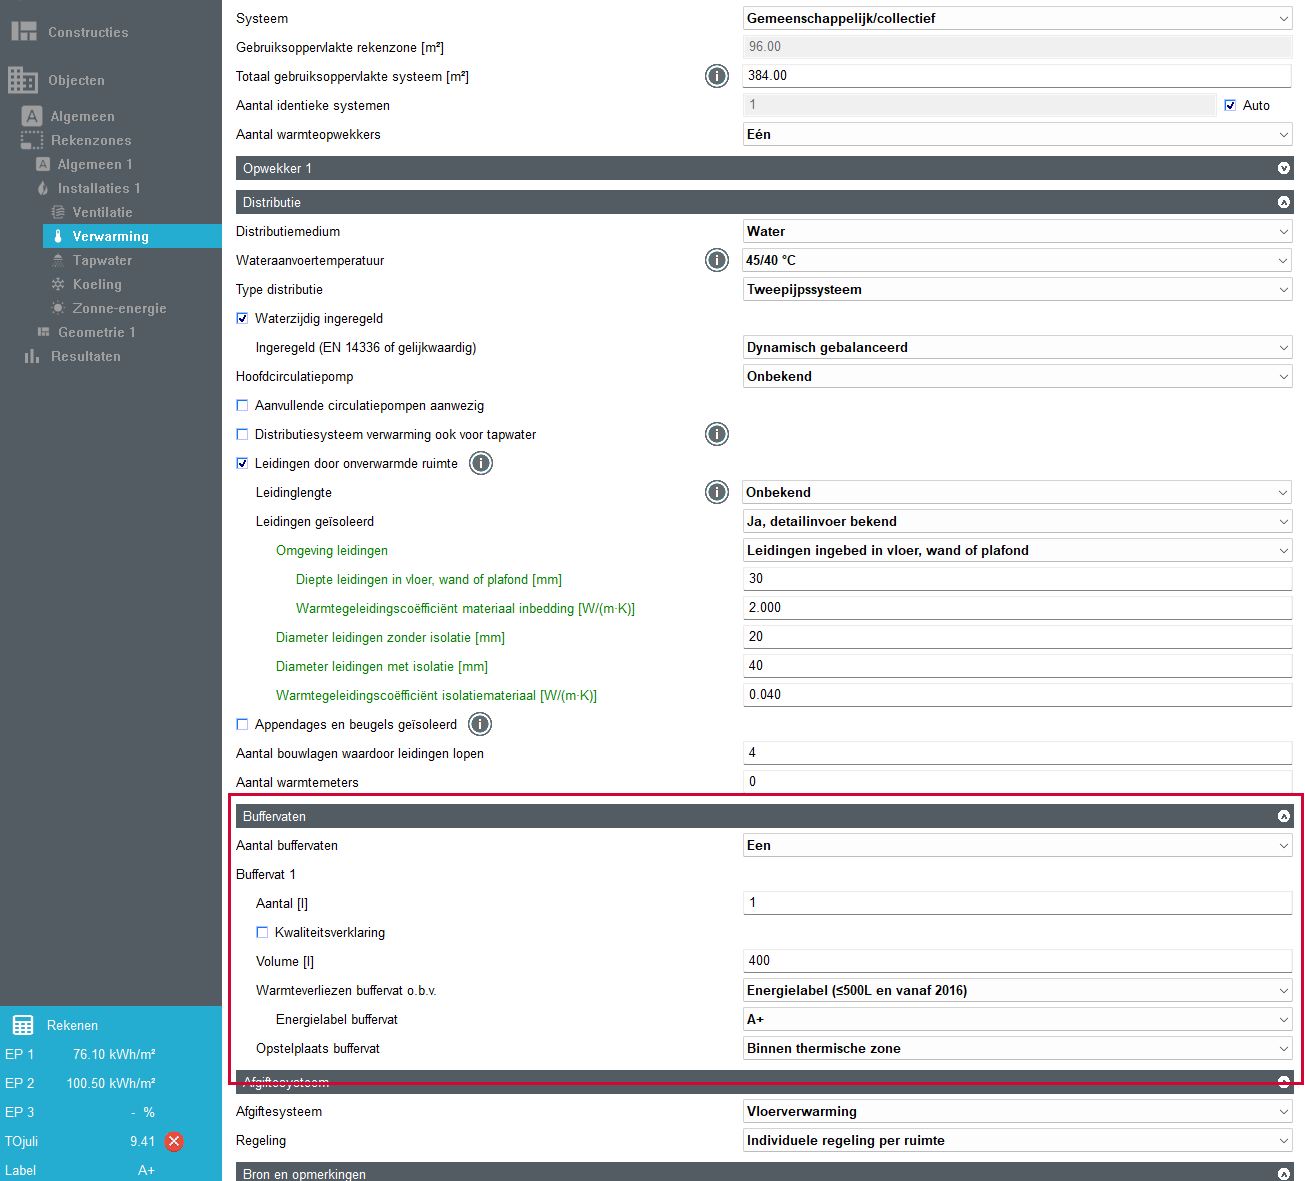Open the Distributiemedium dropdown
This screenshot has height=1181, width=1305.
tap(1017, 231)
